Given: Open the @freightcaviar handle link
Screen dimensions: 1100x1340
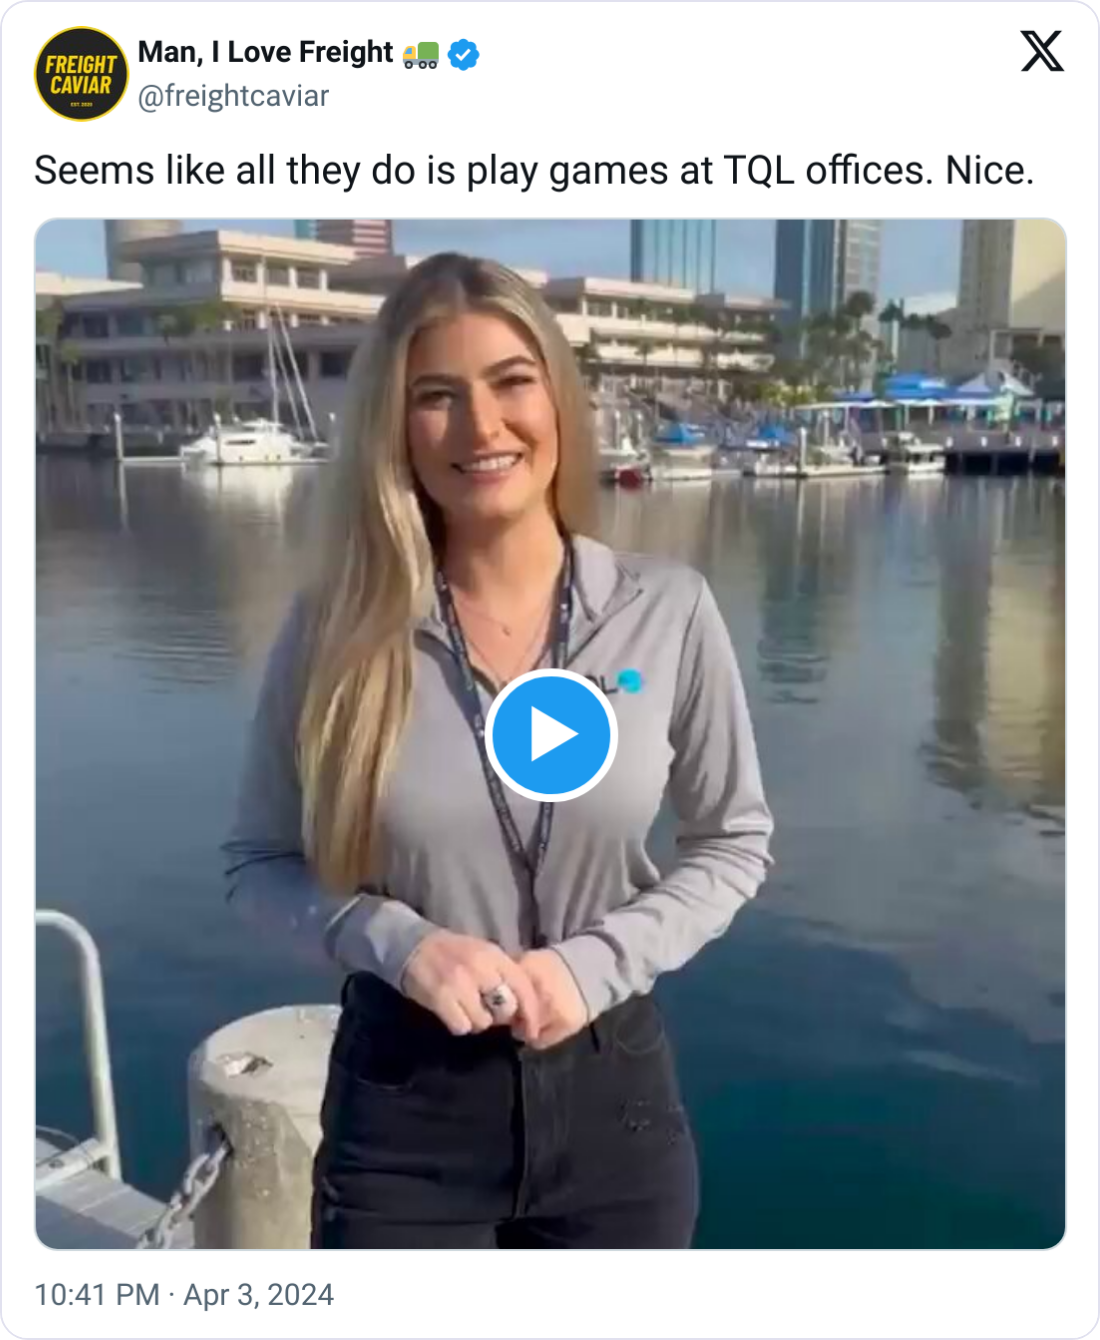Looking at the screenshot, I should click(233, 96).
